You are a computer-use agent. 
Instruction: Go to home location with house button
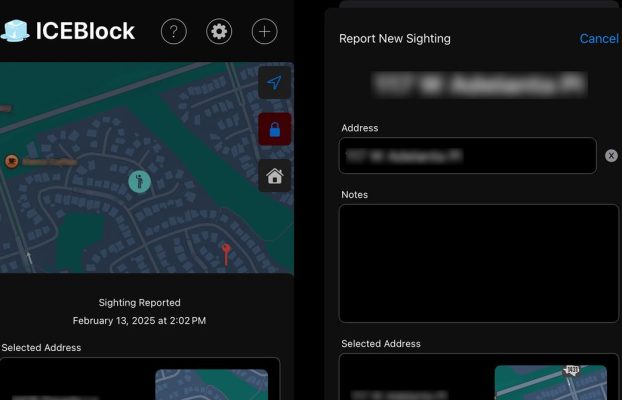click(275, 176)
